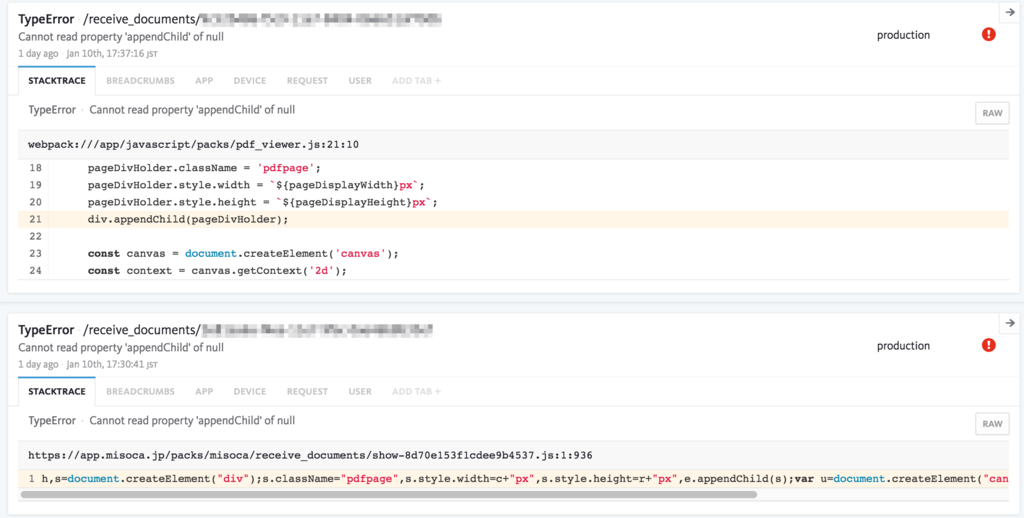The height and width of the screenshot is (518, 1024).
Task: Click minified code line 1 in second error
Action: (513, 479)
